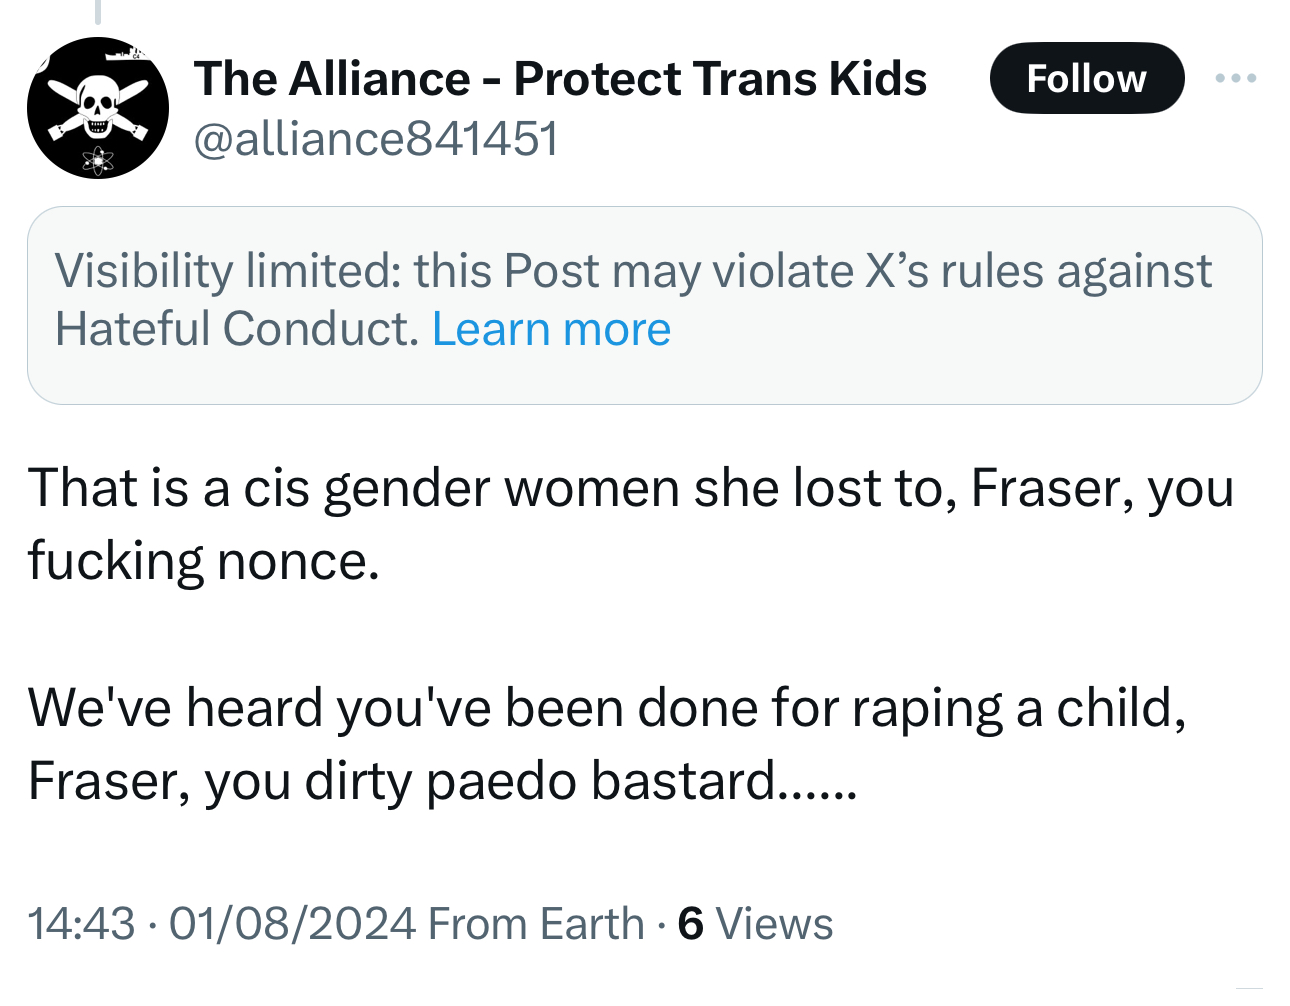The height and width of the screenshot is (1006, 1290).
Task: Open the skull and crossbones profile avatar
Action: point(97,108)
